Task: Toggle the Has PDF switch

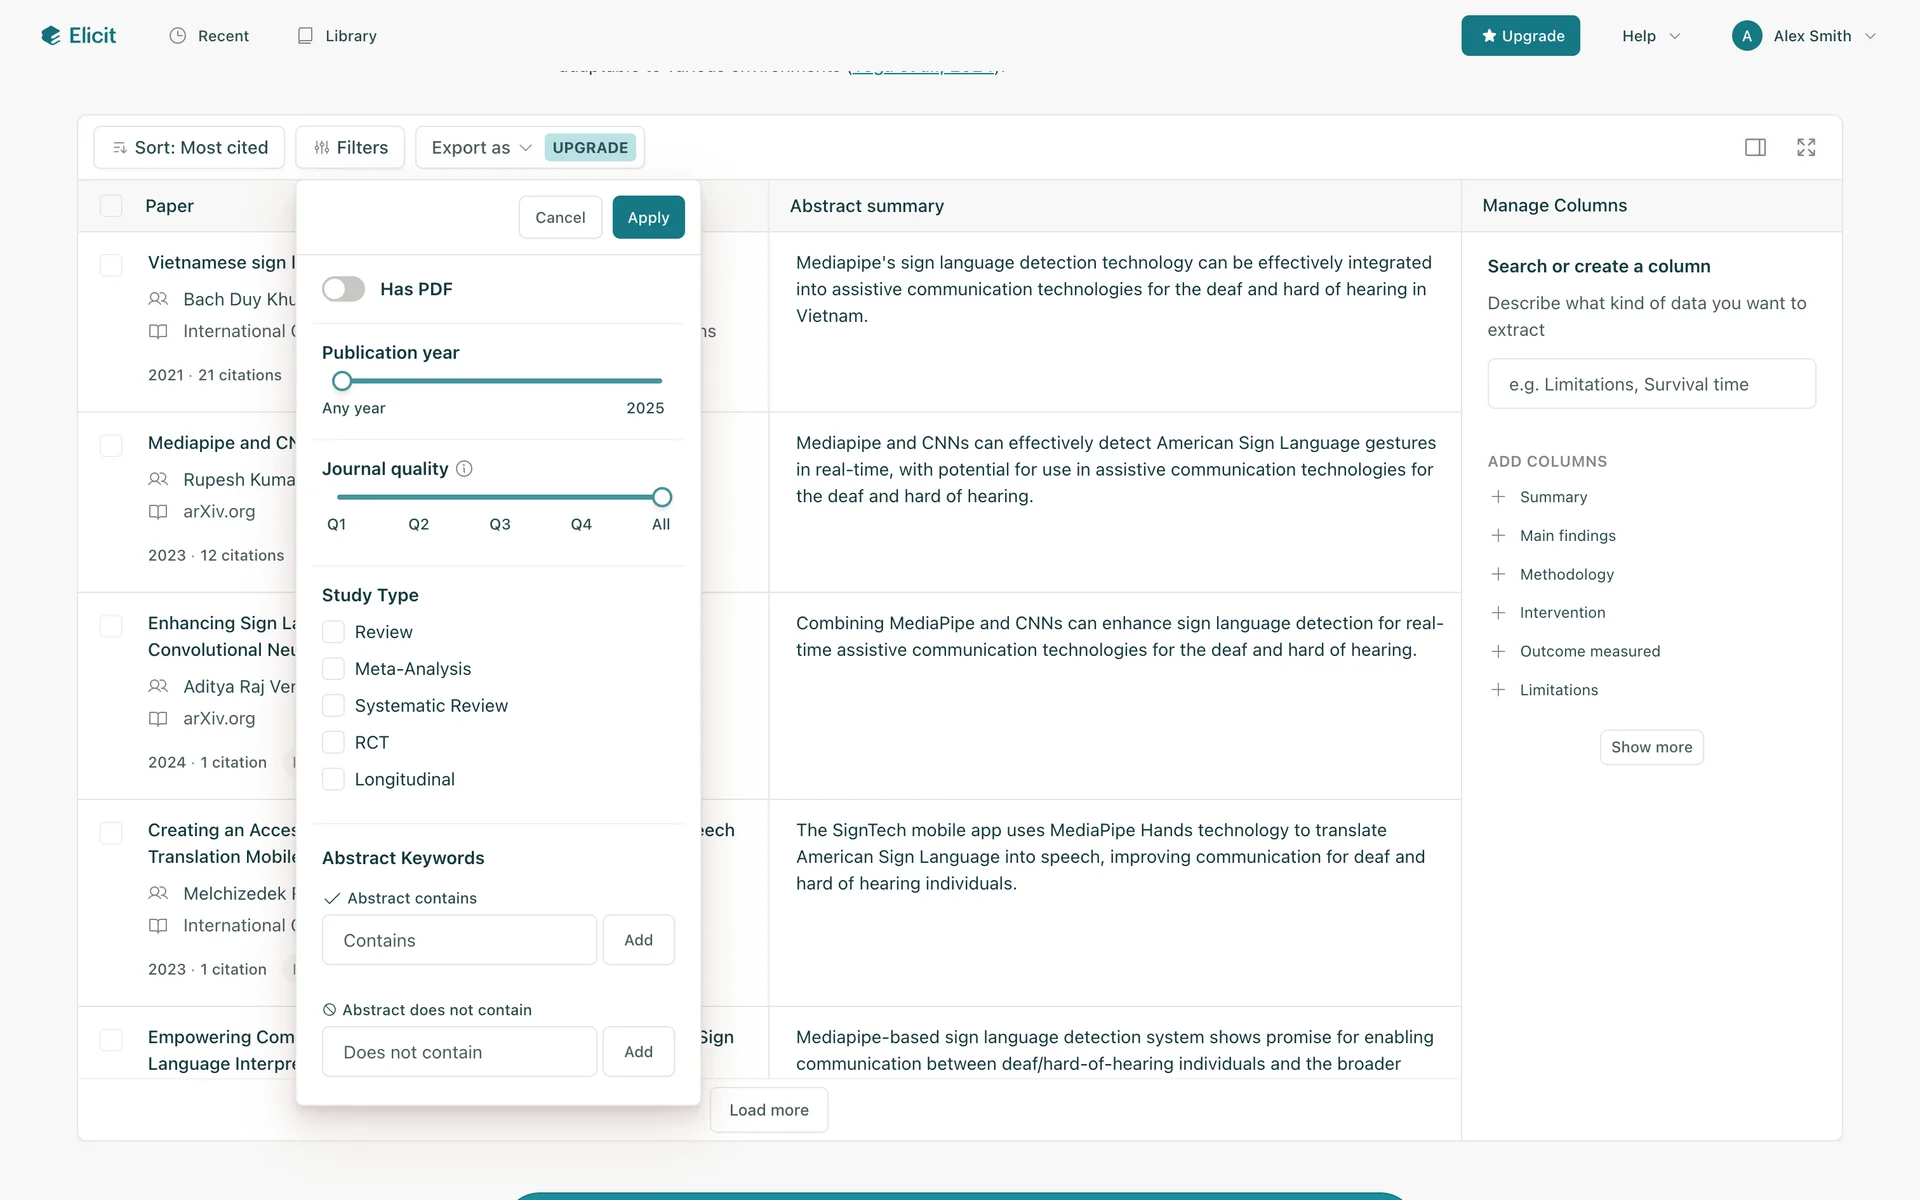Action: (x=343, y=289)
